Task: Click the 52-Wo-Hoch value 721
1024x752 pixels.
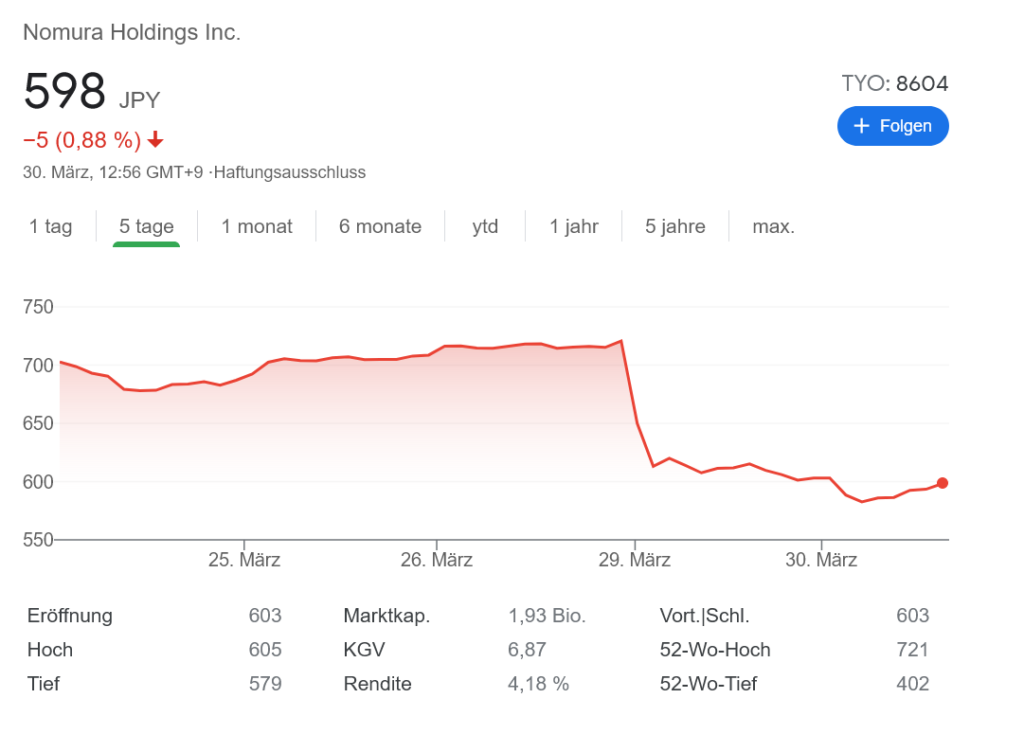Action: pos(912,650)
